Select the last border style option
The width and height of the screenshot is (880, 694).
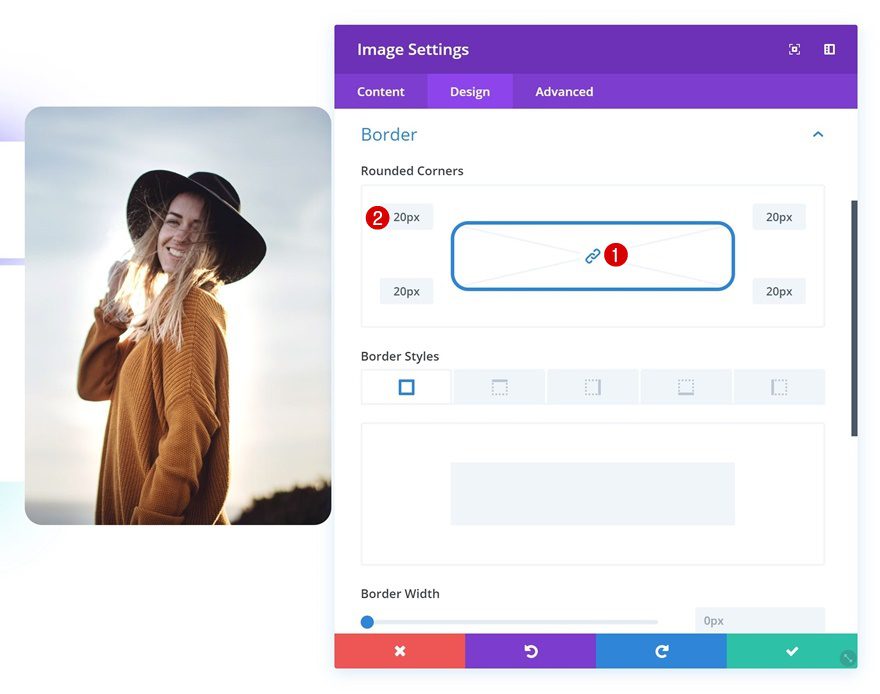tap(778, 386)
